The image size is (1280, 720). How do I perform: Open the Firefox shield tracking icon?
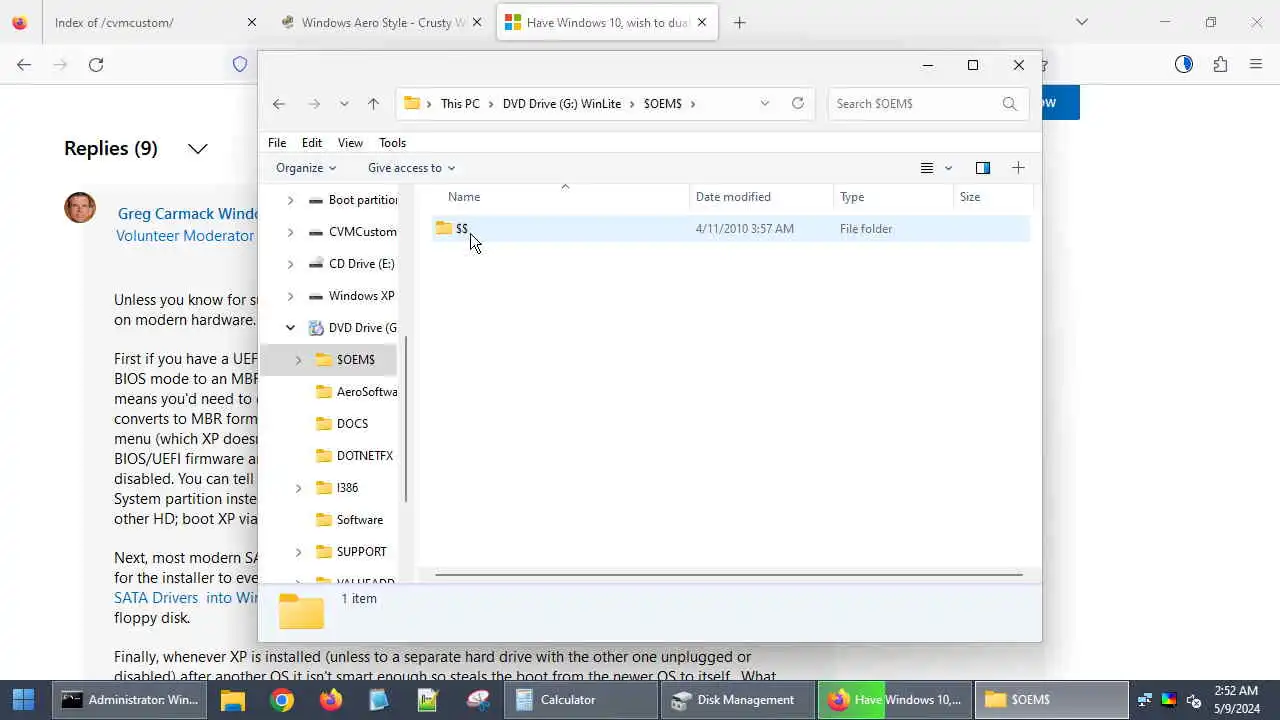[240, 64]
